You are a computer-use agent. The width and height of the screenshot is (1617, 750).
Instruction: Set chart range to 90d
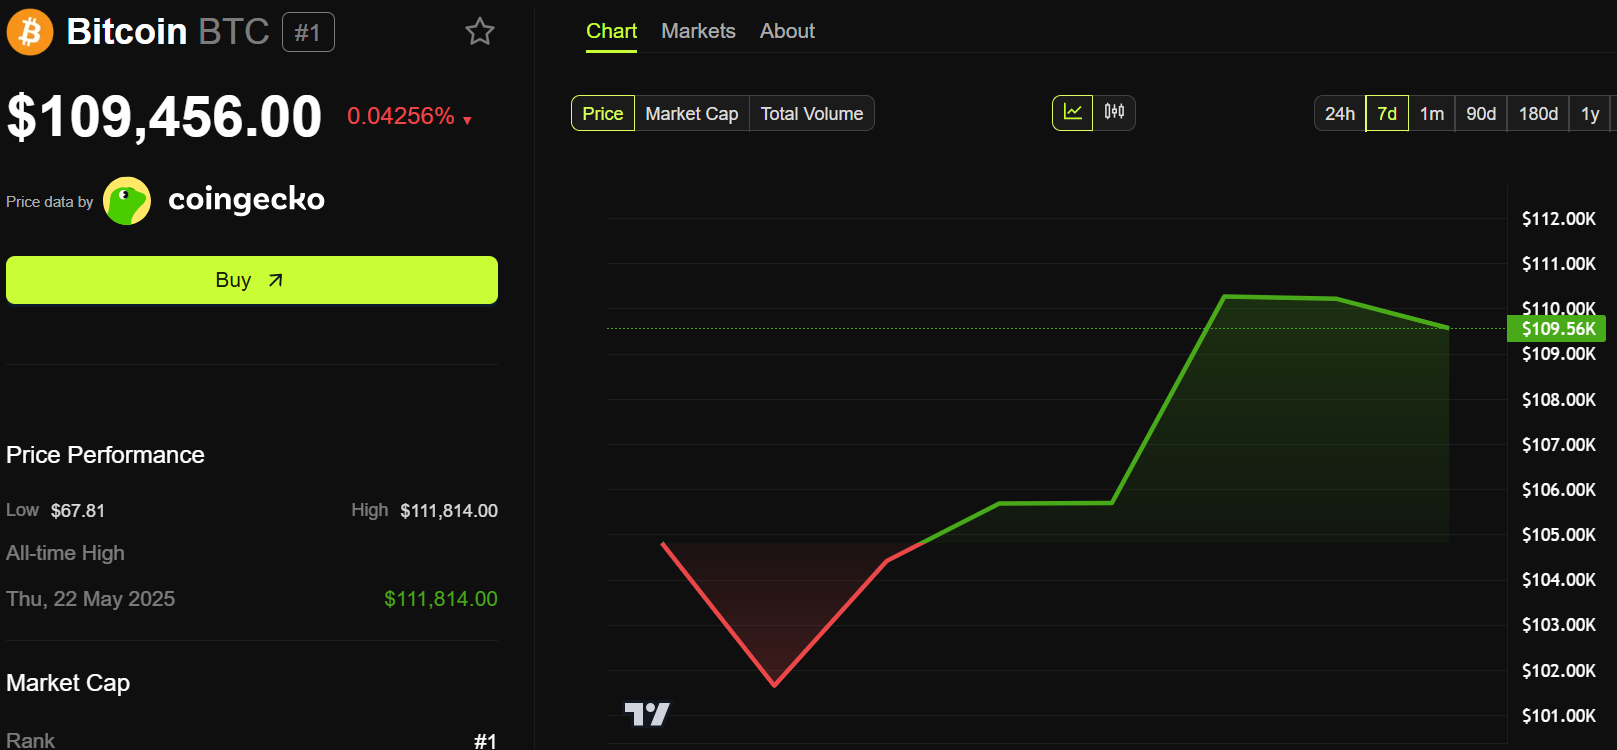[x=1481, y=113]
